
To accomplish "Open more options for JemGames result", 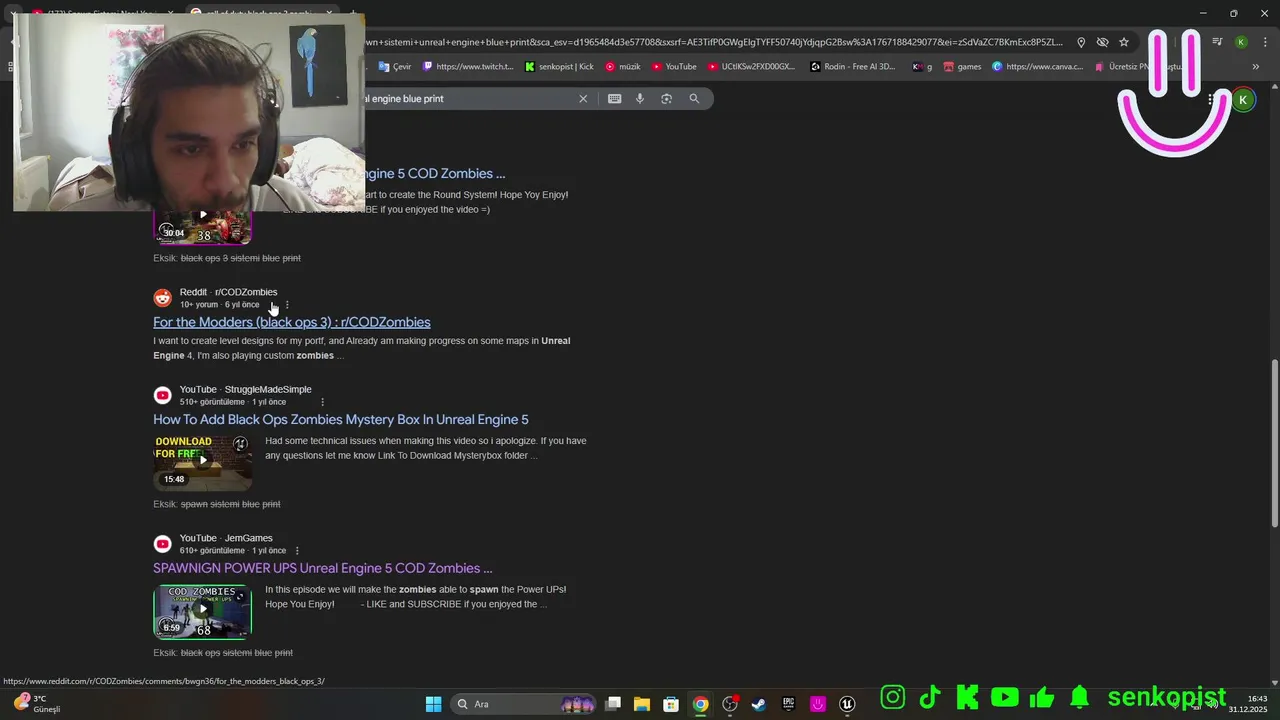I will click(297, 551).
